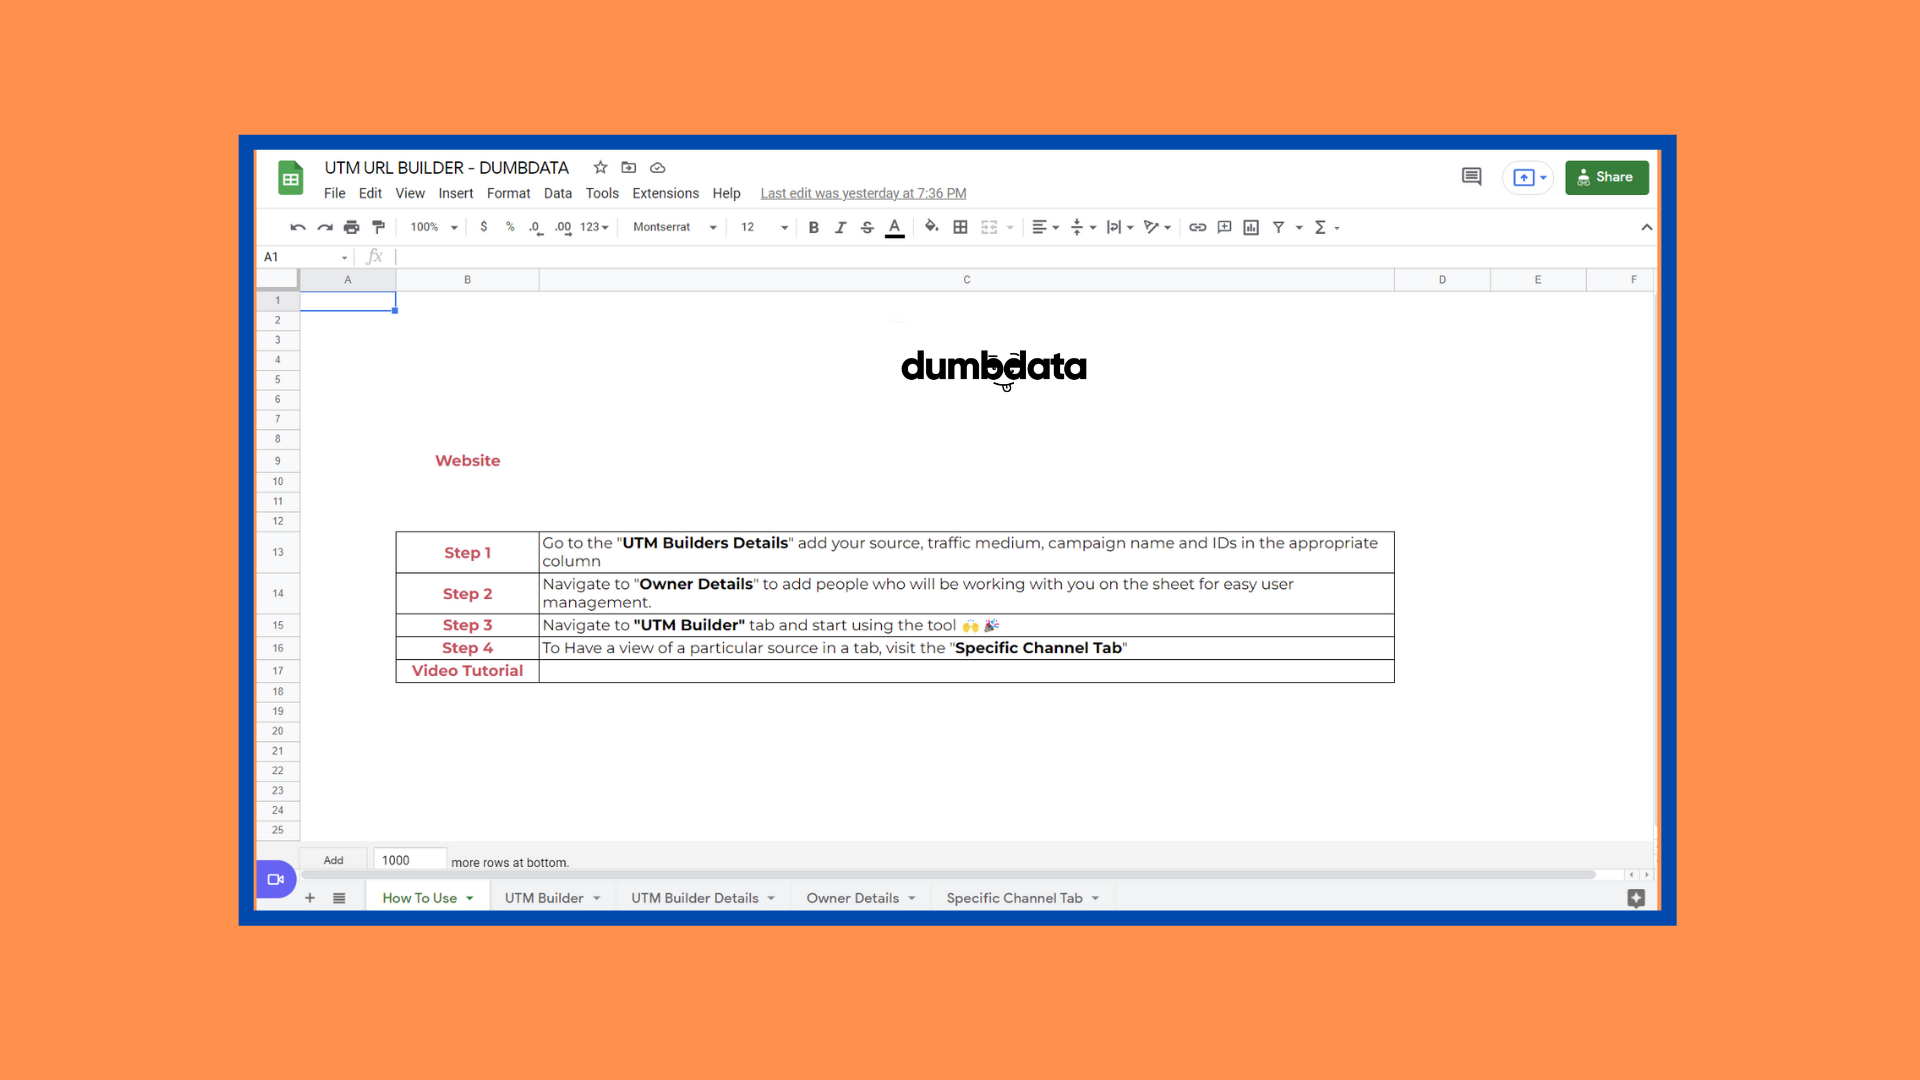This screenshot has width=1920, height=1080.
Task: Toggle bold formatting
Action: [813, 227]
